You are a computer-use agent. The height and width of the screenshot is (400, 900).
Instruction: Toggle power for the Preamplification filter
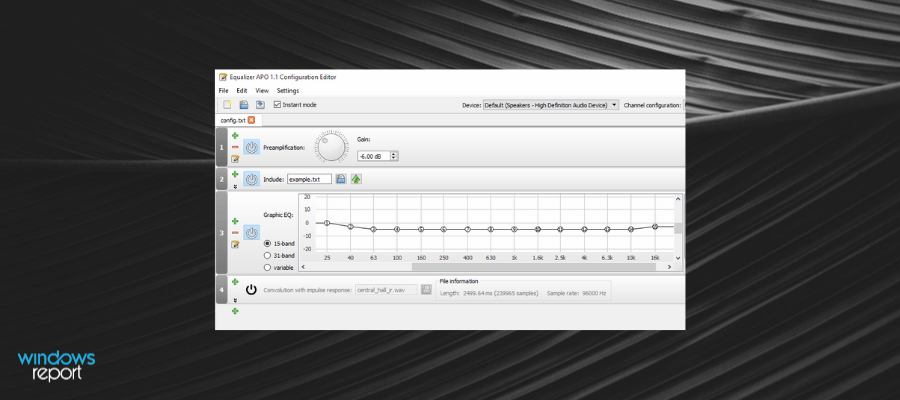point(251,147)
